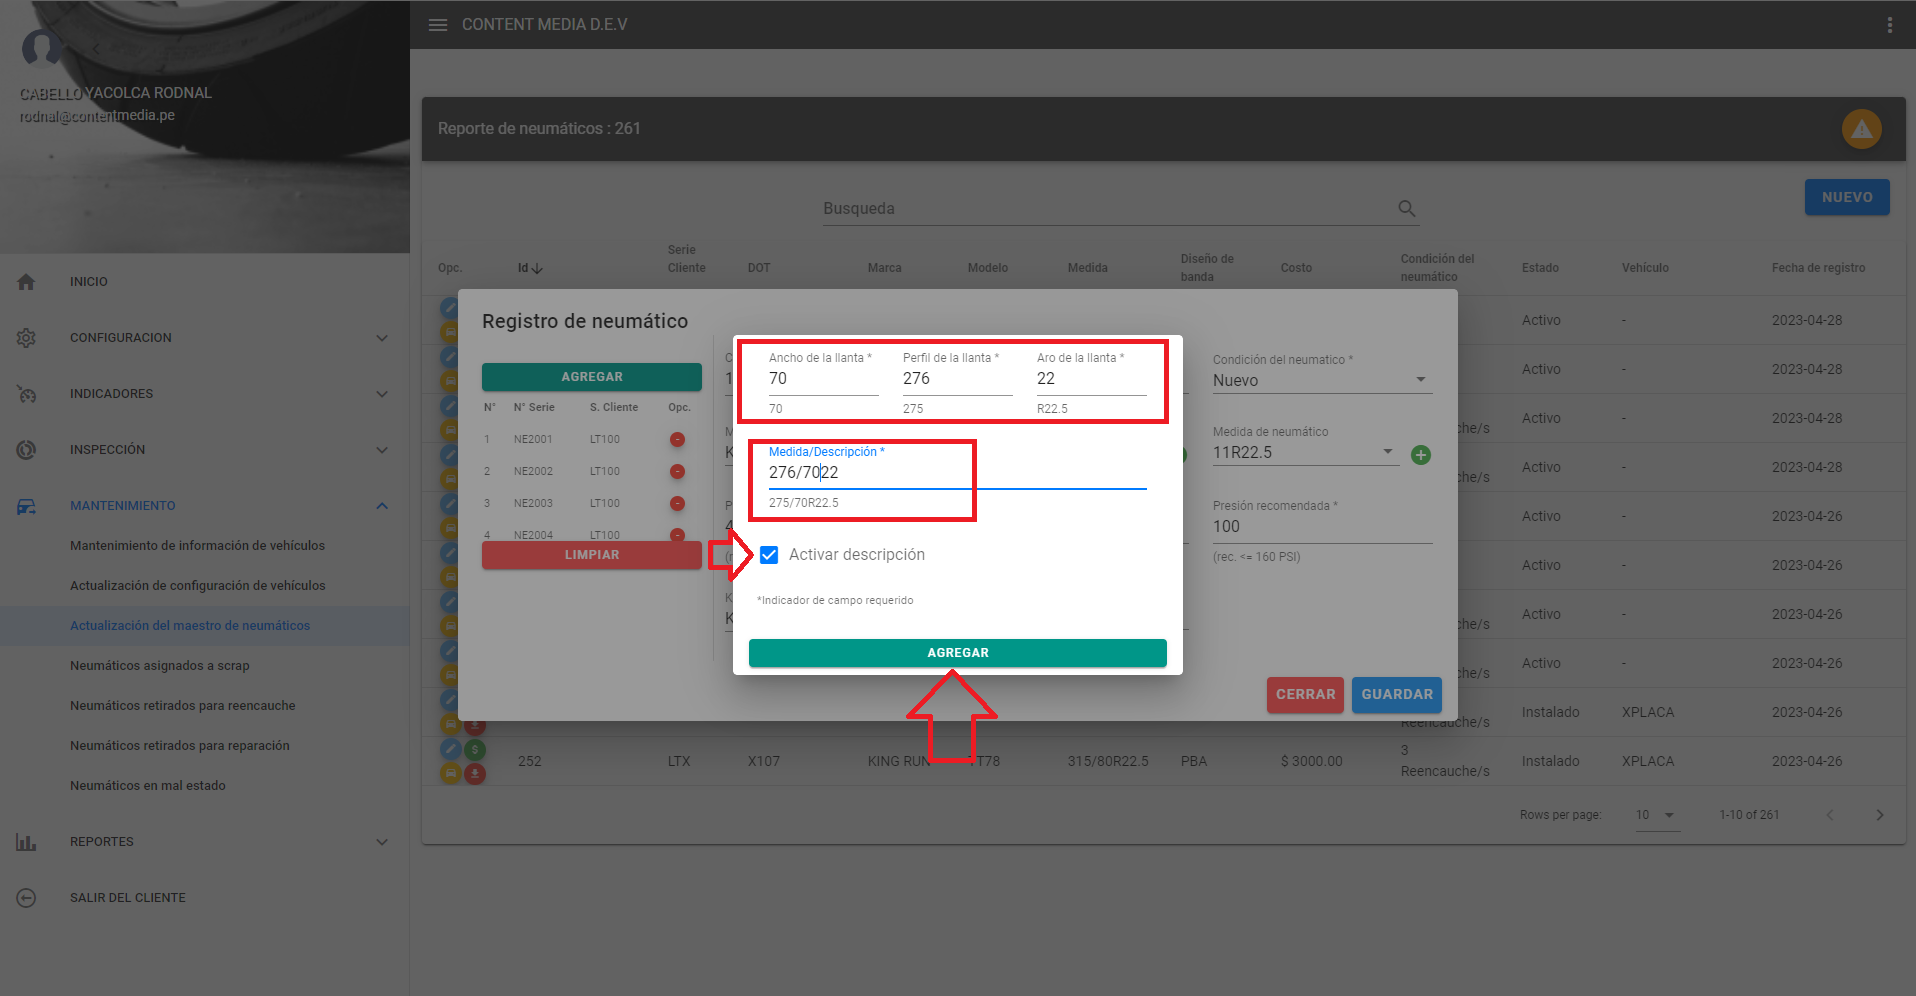Click the green plus icon beside Medida de neumático

click(1420, 455)
